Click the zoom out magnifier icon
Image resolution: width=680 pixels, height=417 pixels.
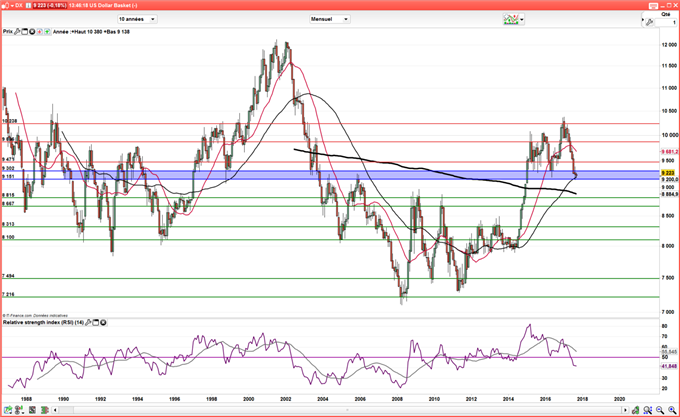tap(660, 410)
